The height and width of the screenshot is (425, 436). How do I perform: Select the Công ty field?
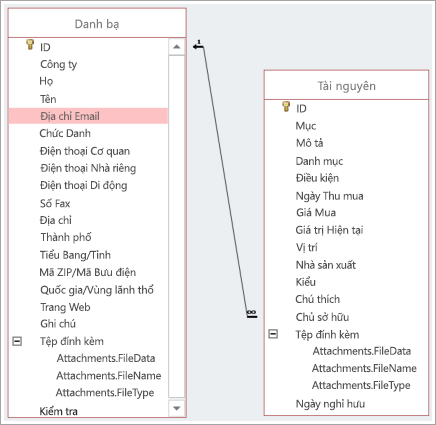point(59,64)
